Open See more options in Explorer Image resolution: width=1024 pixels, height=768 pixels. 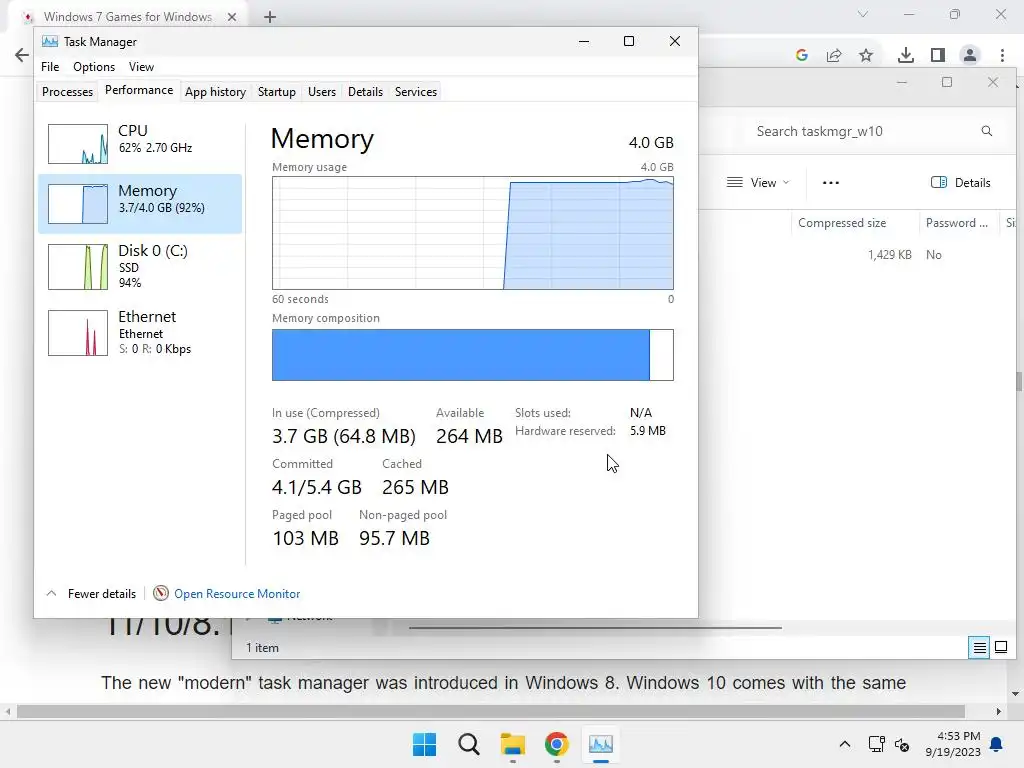click(x=831, y=183)
